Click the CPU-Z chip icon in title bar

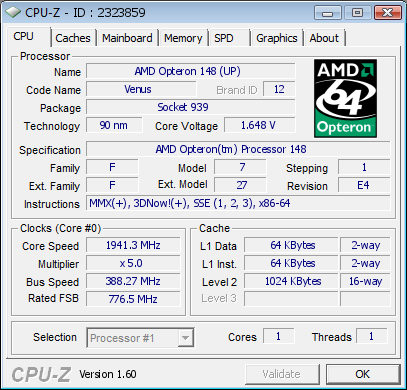click(x=14, y=12)
